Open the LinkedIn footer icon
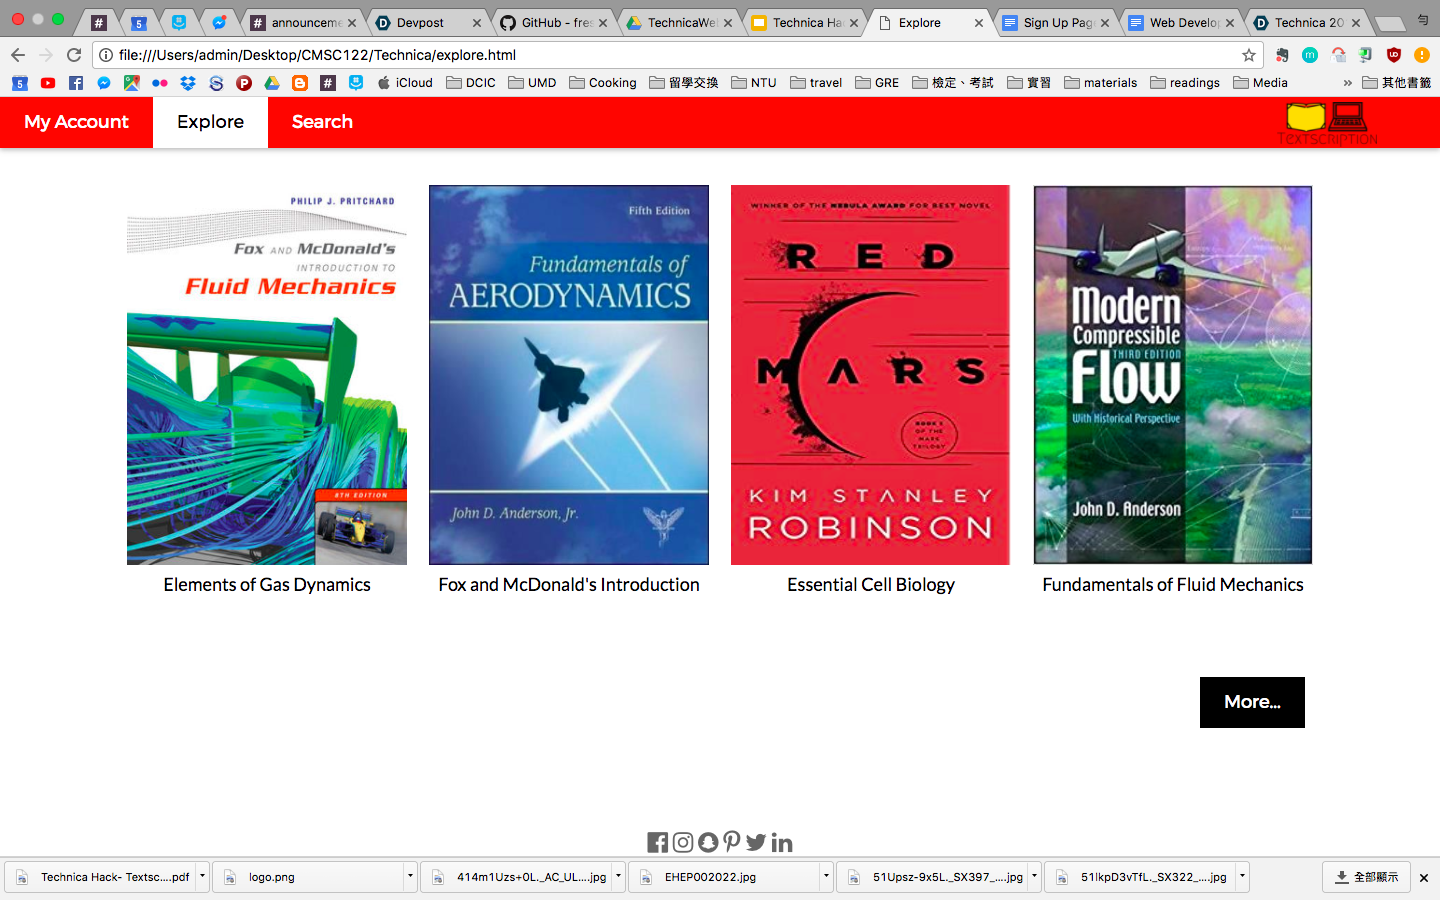The image size is (1440, 900). pos(782,842)
